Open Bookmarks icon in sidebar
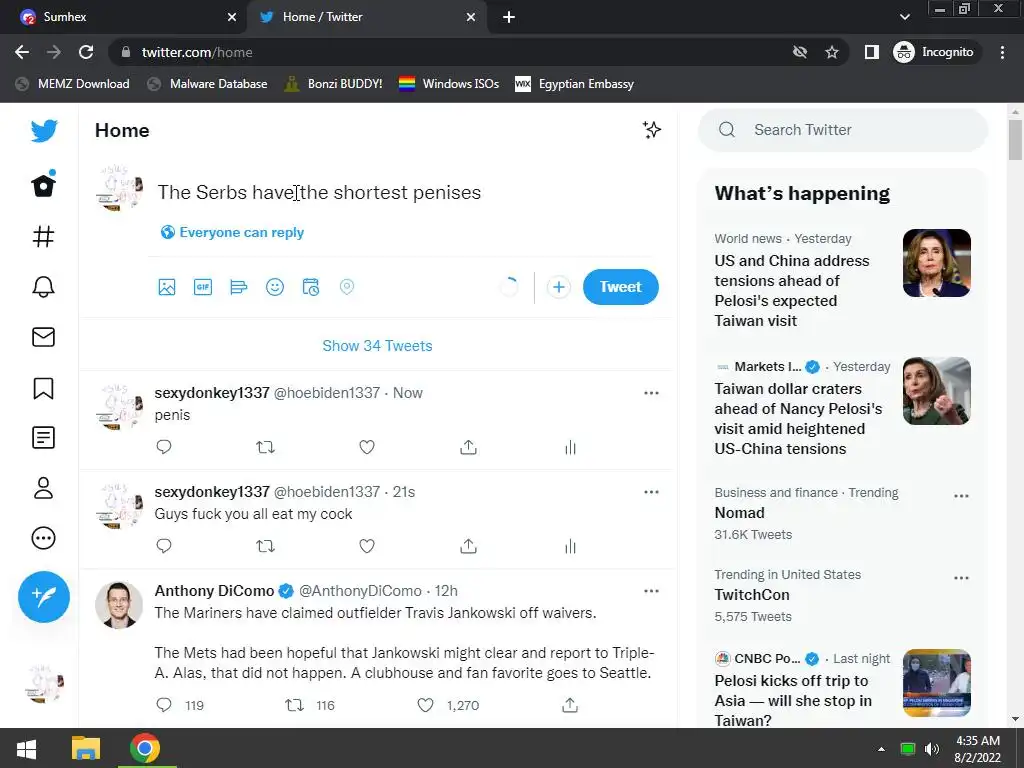 pyautogui.click(x=44, y=388)
